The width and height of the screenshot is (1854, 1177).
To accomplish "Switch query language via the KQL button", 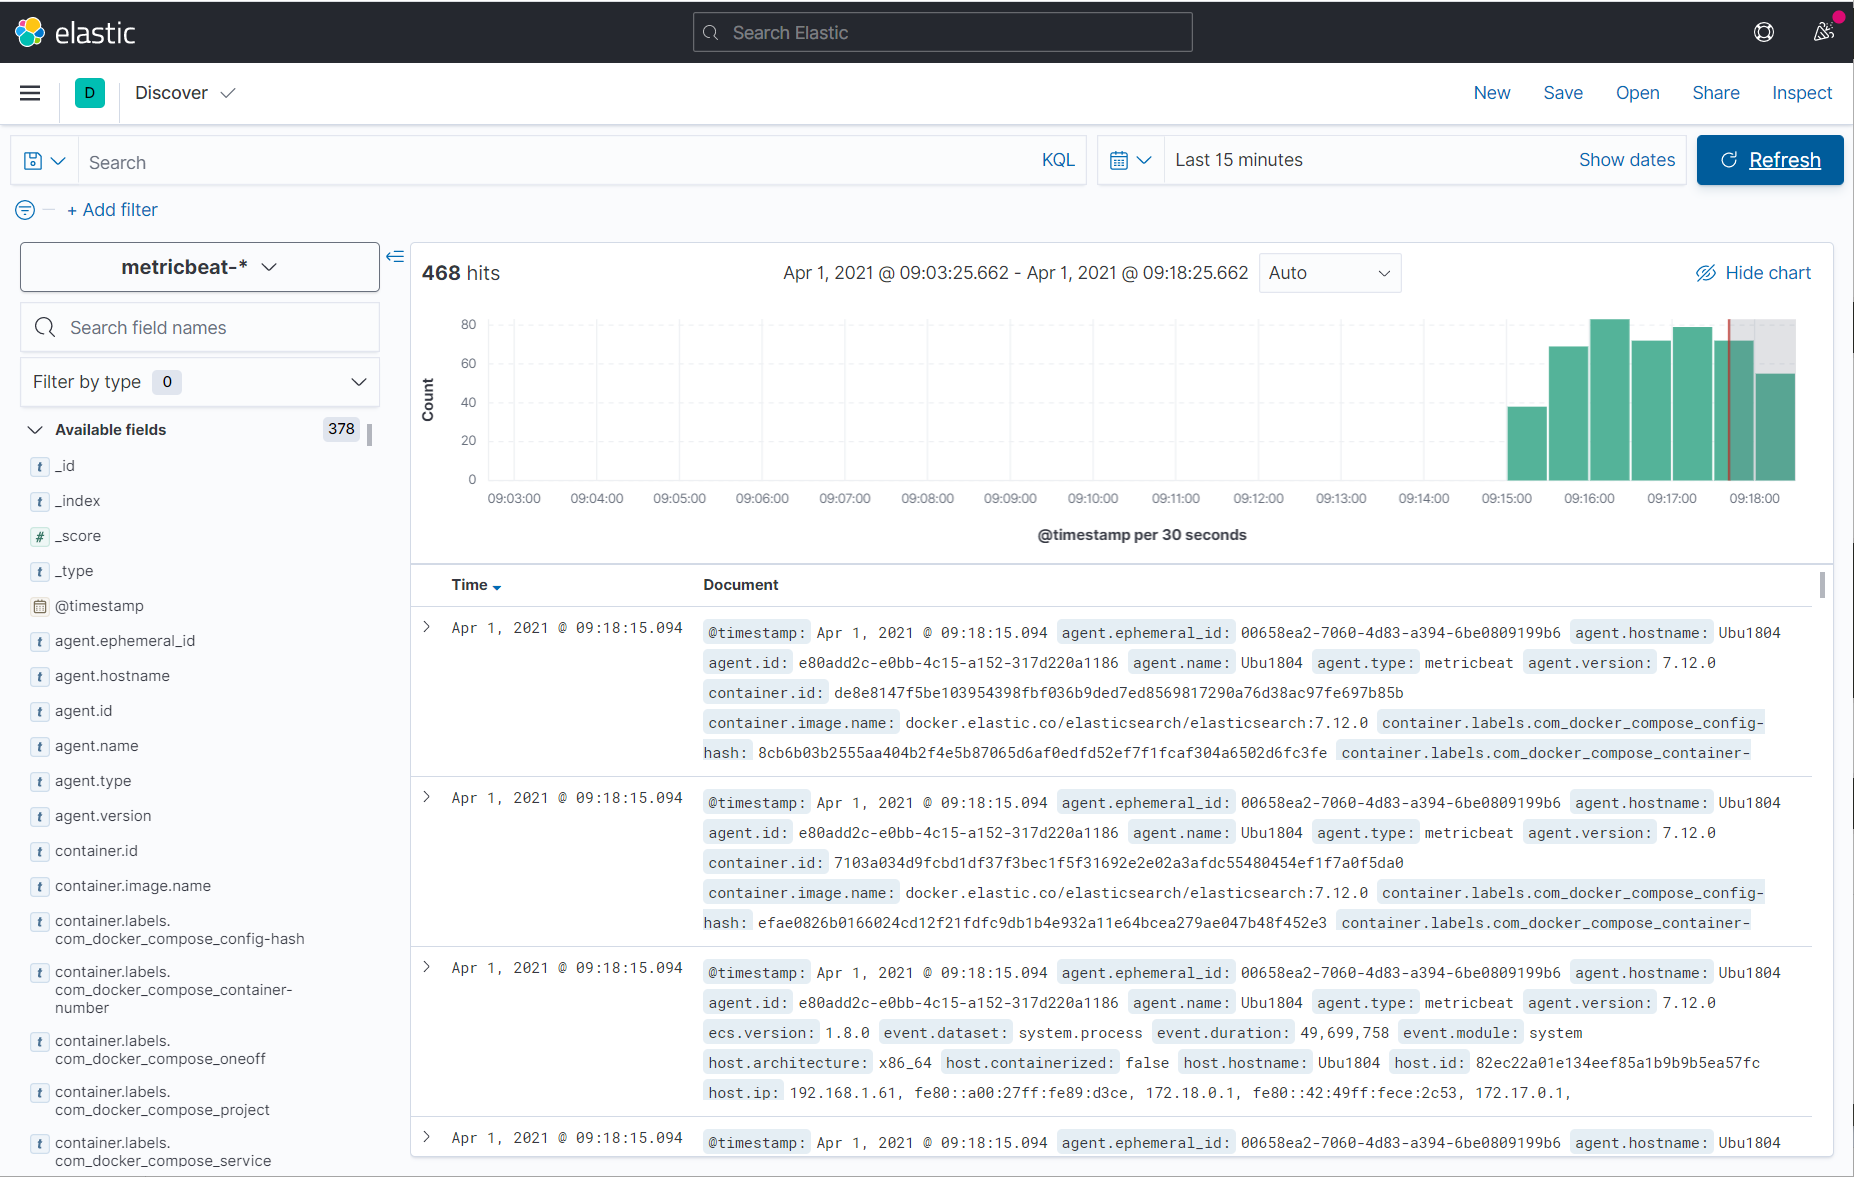I will [x=1057, y=160].
